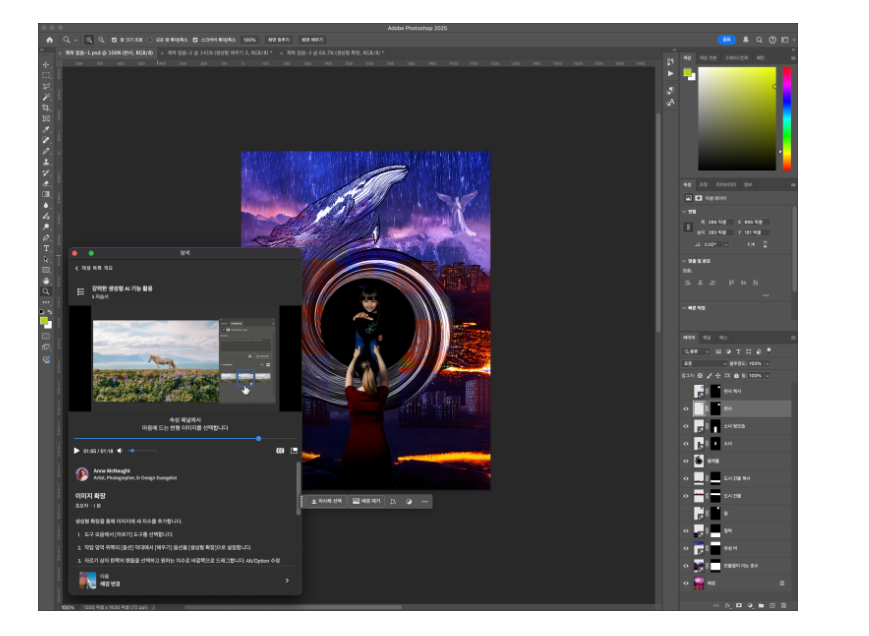Hide the 도시 건물 복사 layer
The height and width of the screenshot is (636, 869).
[x=686, y=478]
